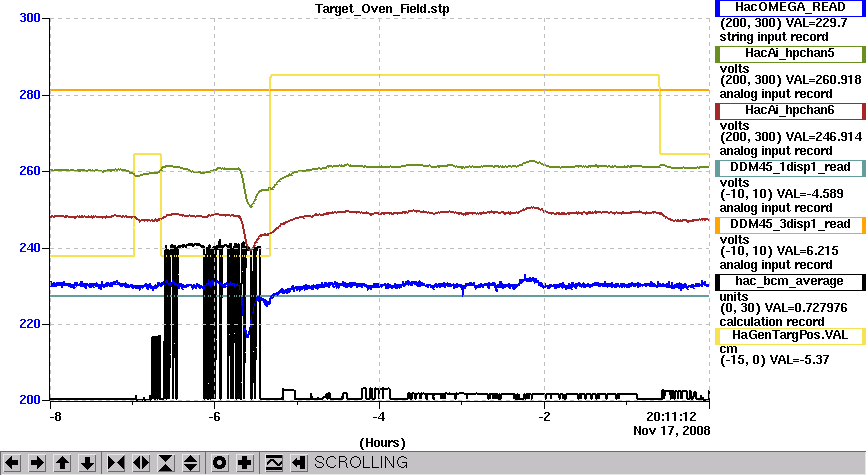Select the HacAi_hpchan6 curve legend label
The width and height of the screenshot is (866, 475).
coord(790,110)
